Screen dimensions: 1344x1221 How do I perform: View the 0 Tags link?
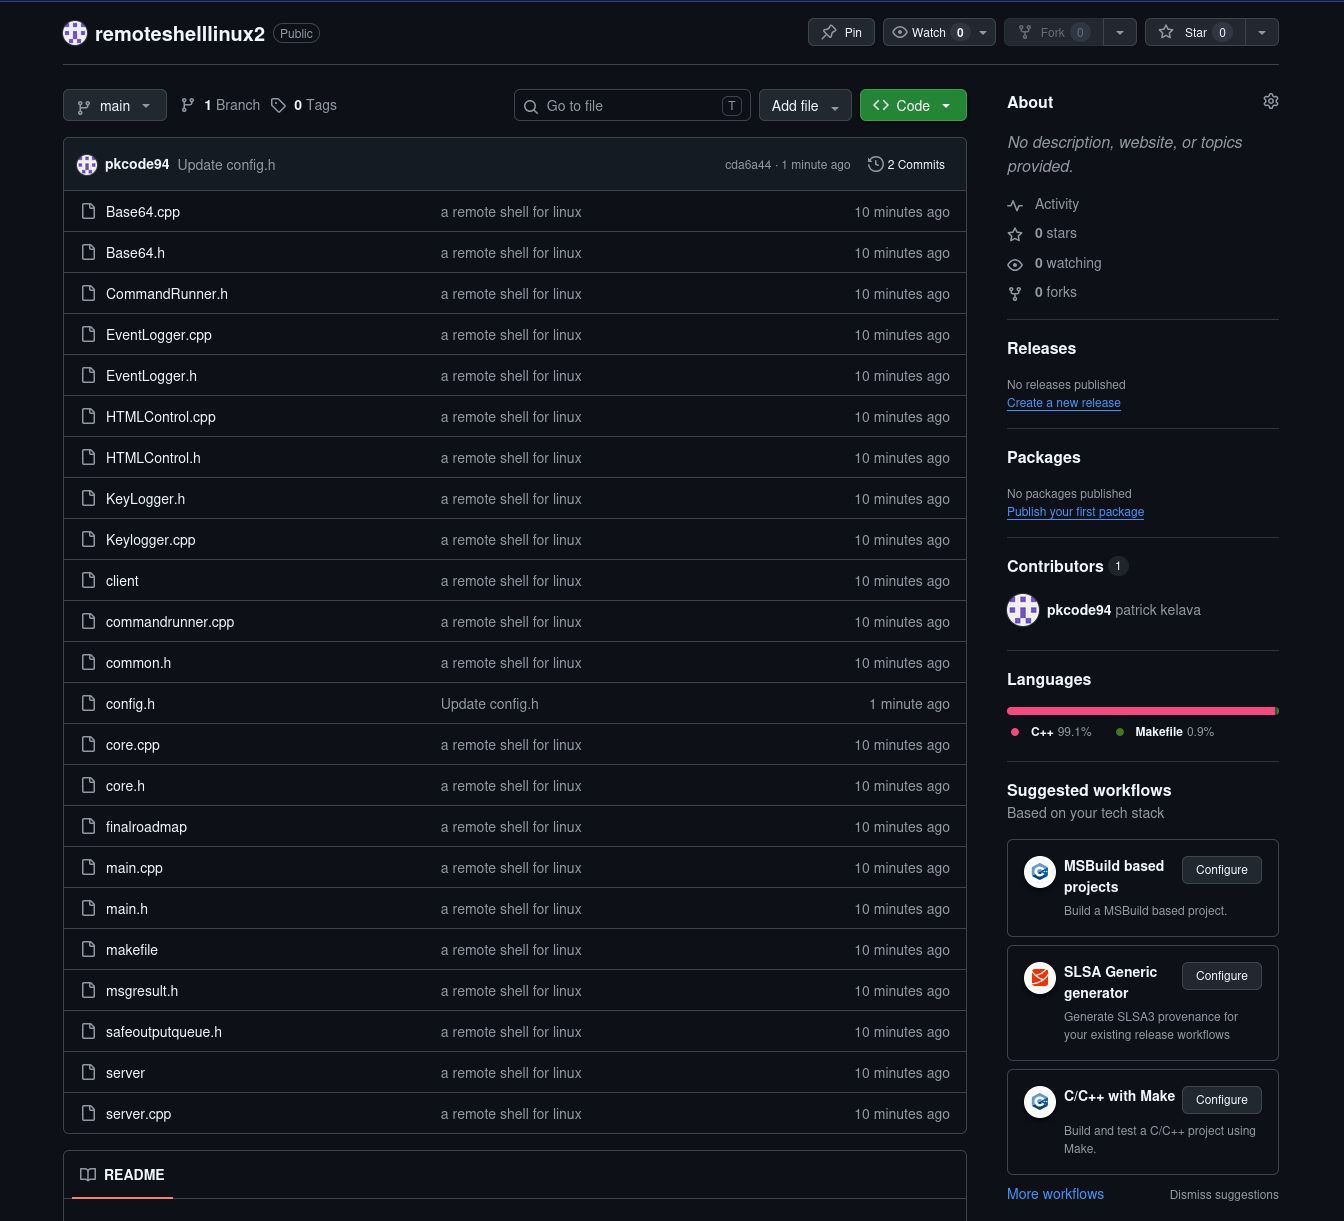(x=304, y=105)
